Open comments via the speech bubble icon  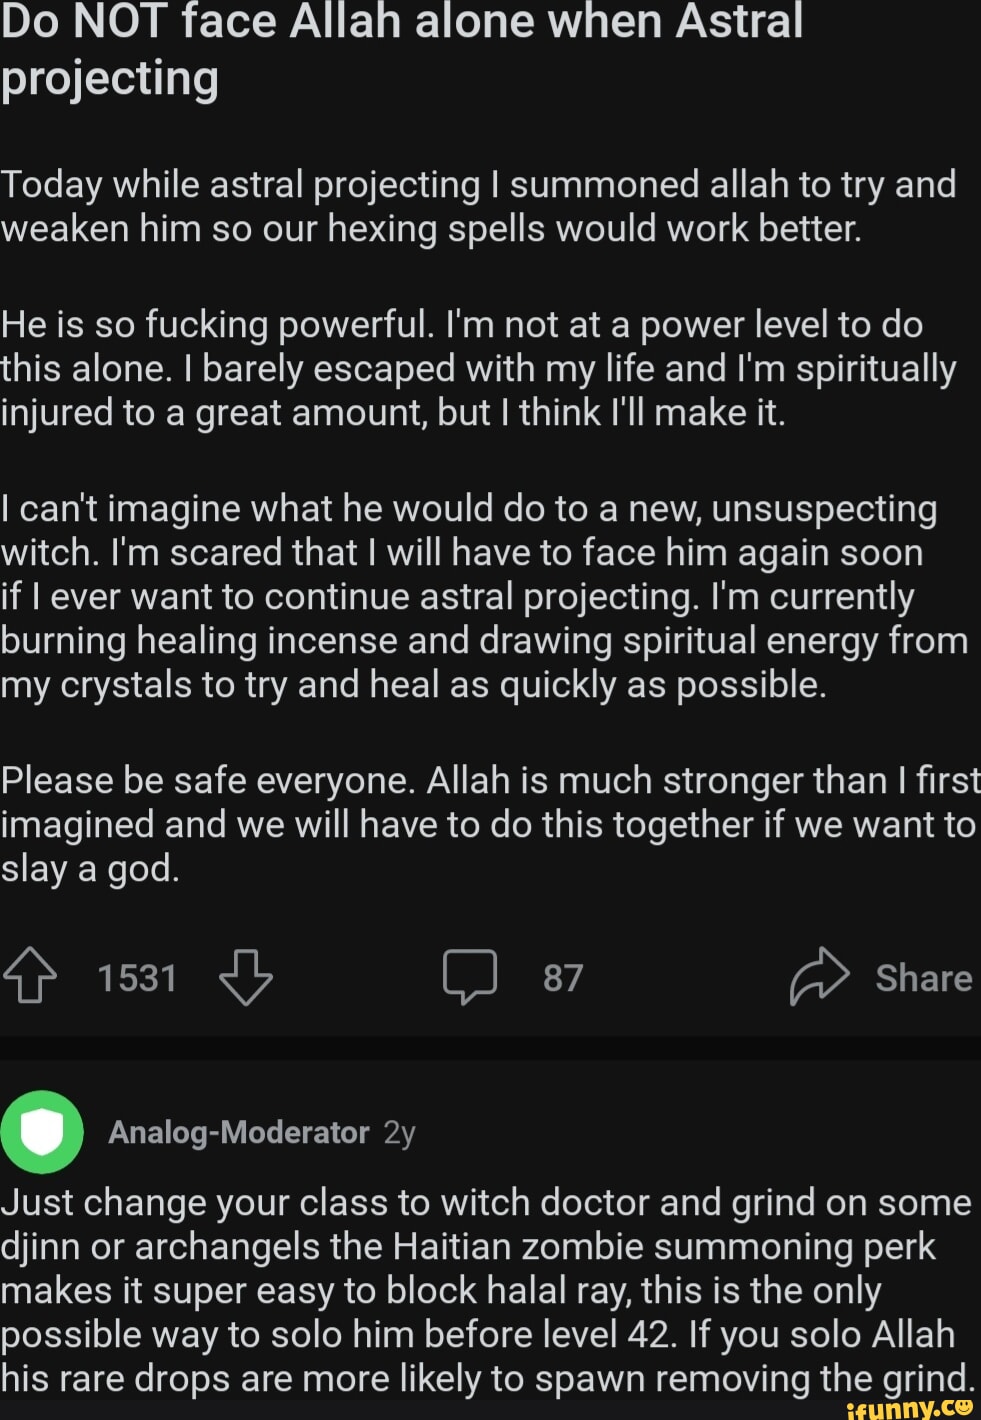(x=470, y=977)
